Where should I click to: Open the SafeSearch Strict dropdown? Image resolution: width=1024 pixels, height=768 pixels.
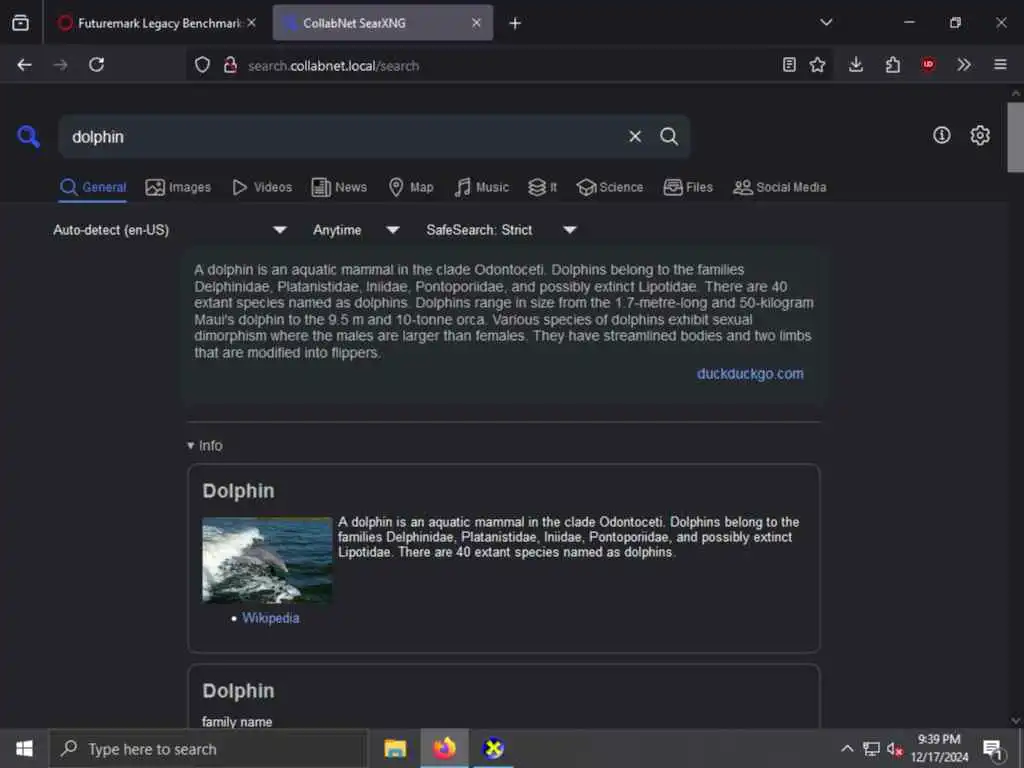point(501,230)
